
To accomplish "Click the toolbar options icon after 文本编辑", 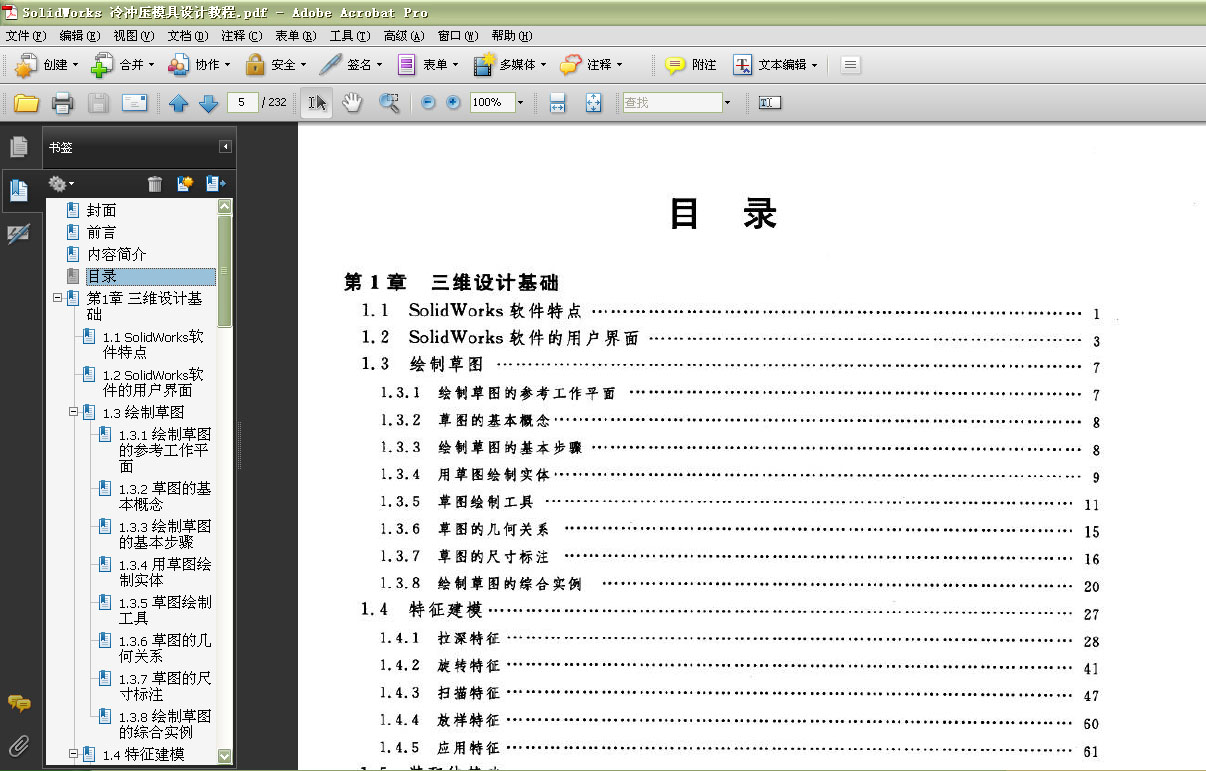I will tap(850, 65).
